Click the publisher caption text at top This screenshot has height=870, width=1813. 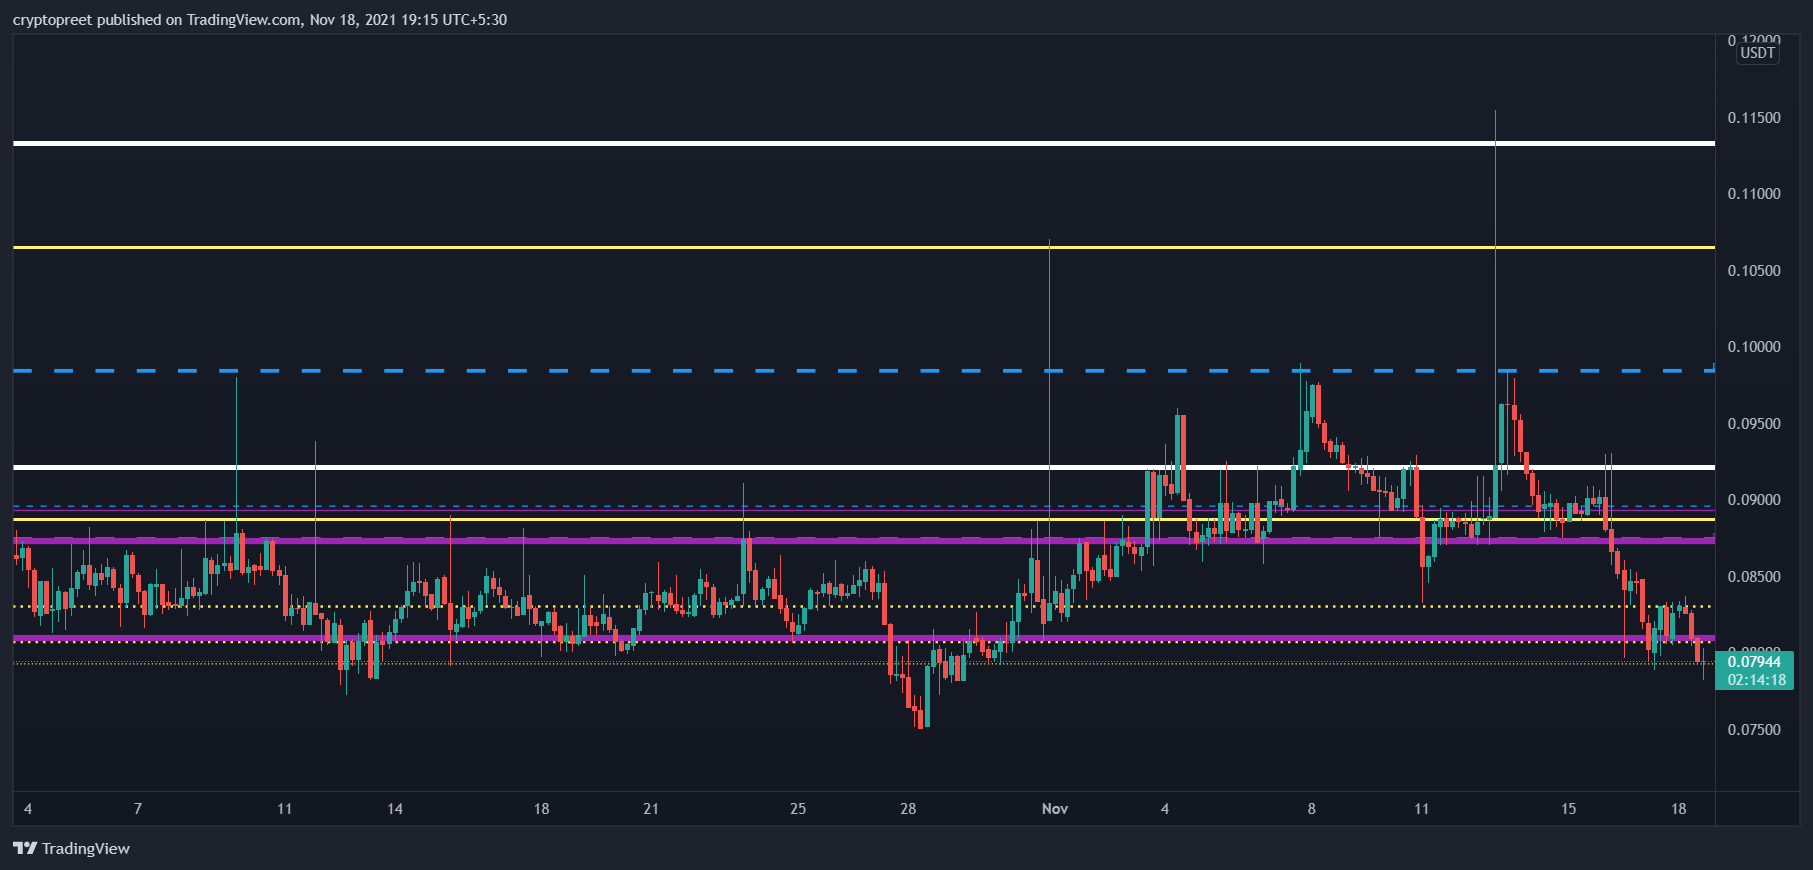point(260,20)
